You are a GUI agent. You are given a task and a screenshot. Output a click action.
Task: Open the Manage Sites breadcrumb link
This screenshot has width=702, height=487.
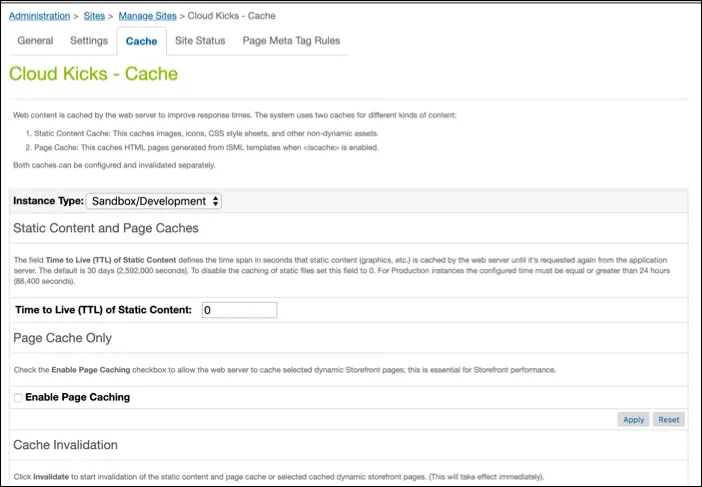(x=147, y=16)
